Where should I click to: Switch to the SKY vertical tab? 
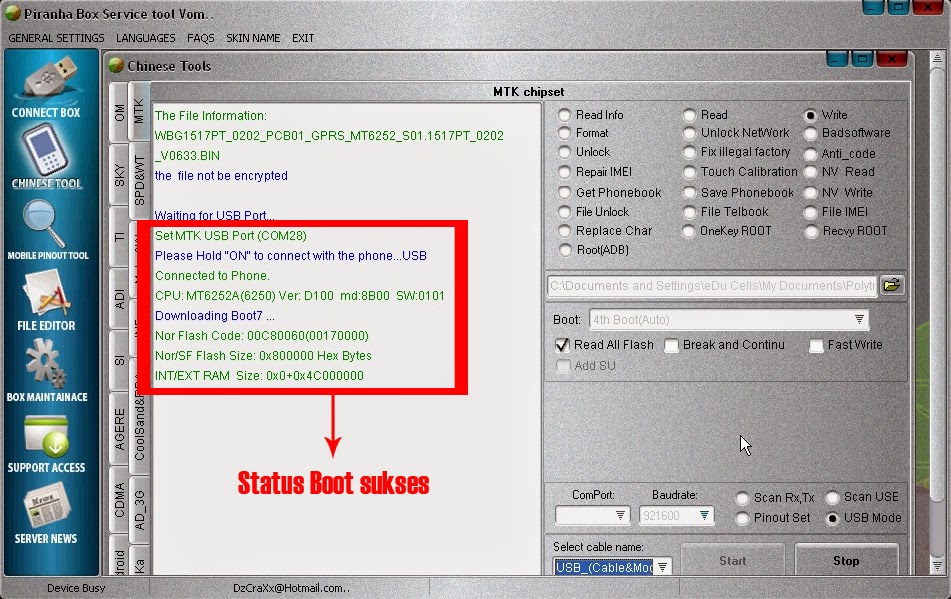coord(119,175)
